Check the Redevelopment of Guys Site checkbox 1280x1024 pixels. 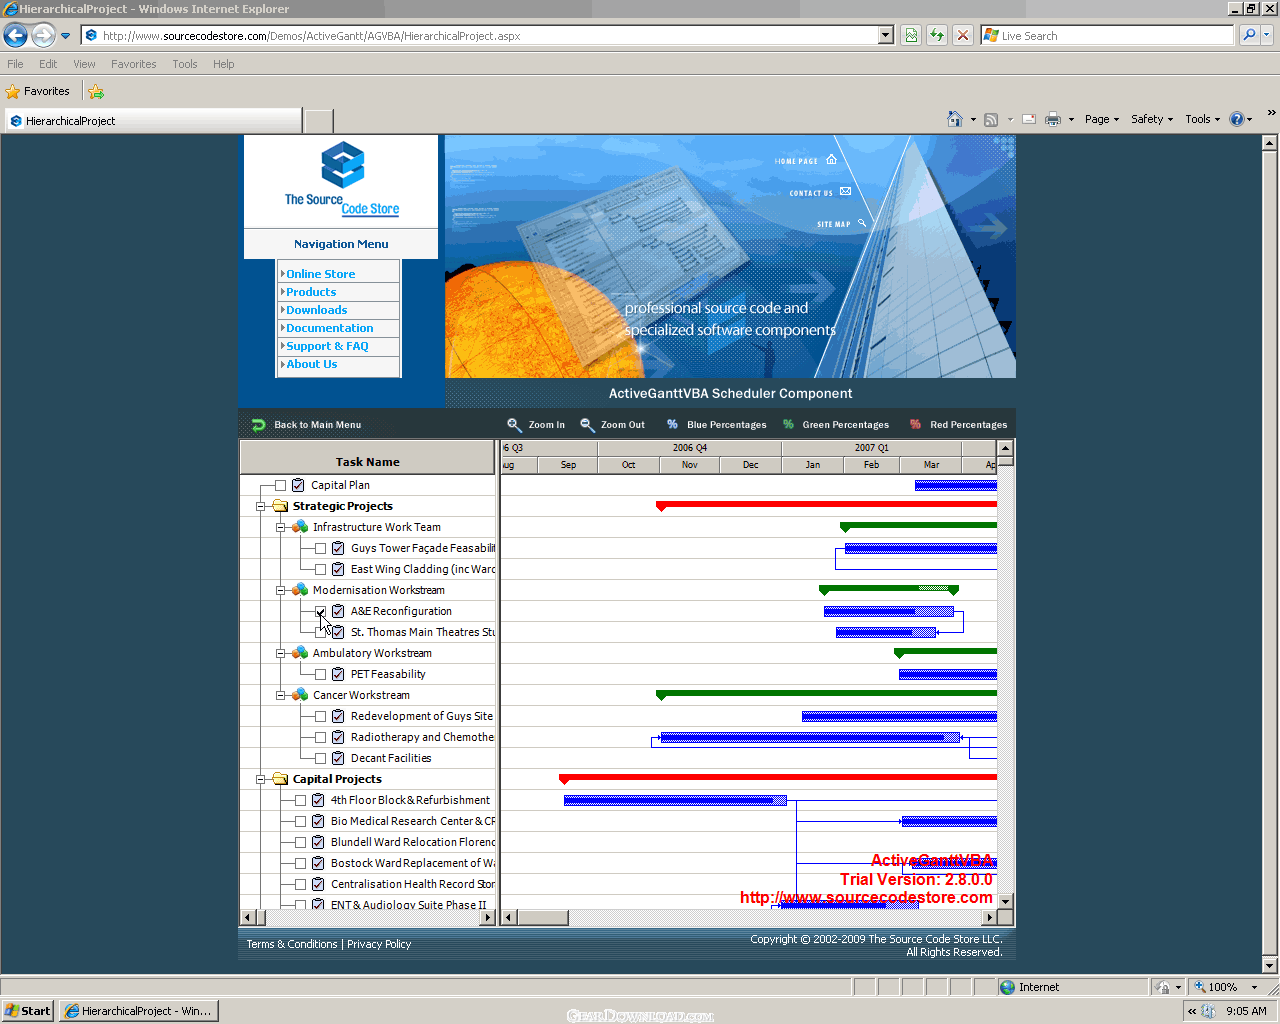click(x=320, y=717)
